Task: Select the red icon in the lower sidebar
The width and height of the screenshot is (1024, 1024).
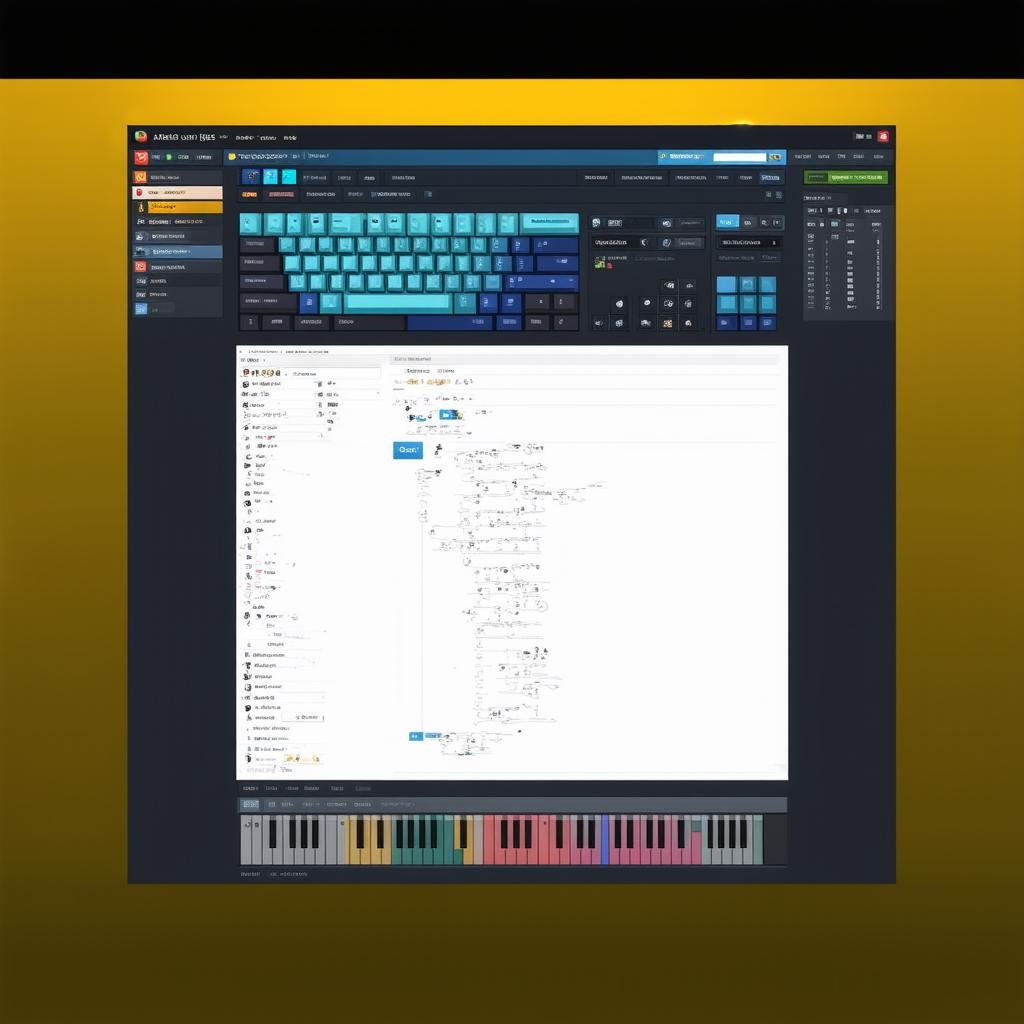Action: click(x=141, y=267)
